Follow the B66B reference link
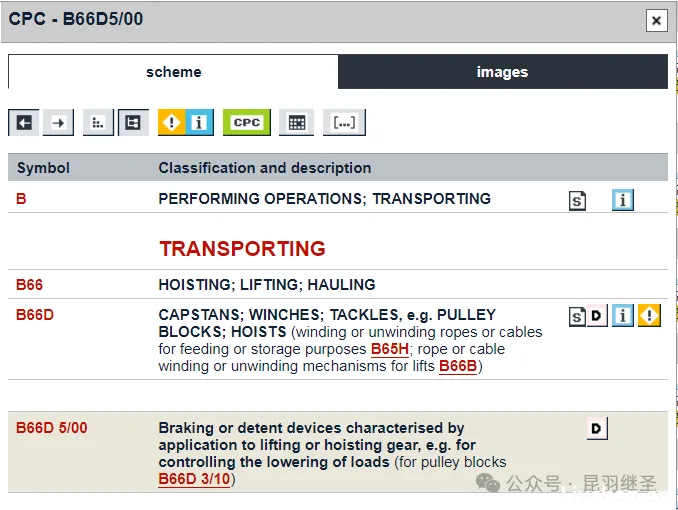 [x=458, y=366]
